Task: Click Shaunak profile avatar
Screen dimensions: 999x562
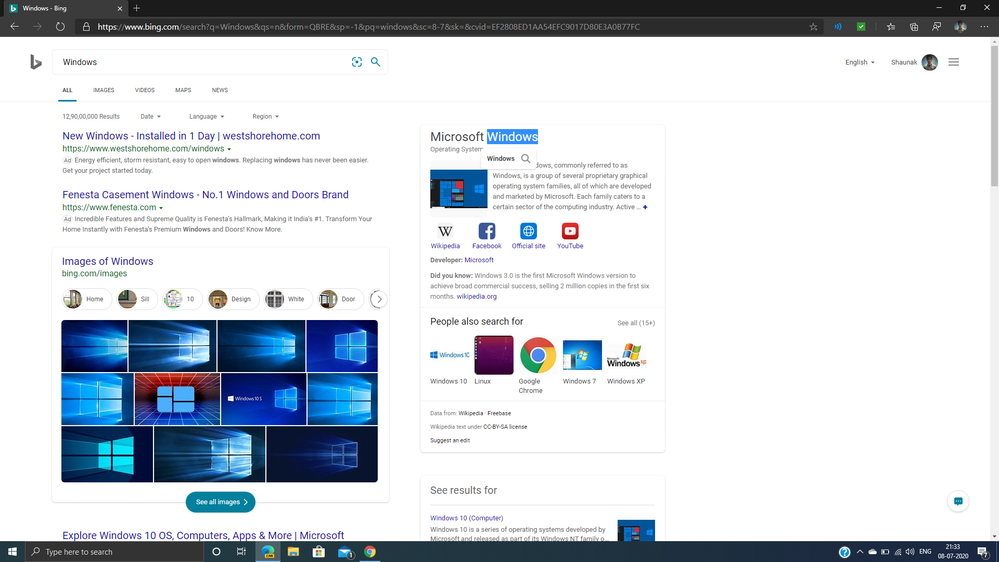Action: [930, 62]
